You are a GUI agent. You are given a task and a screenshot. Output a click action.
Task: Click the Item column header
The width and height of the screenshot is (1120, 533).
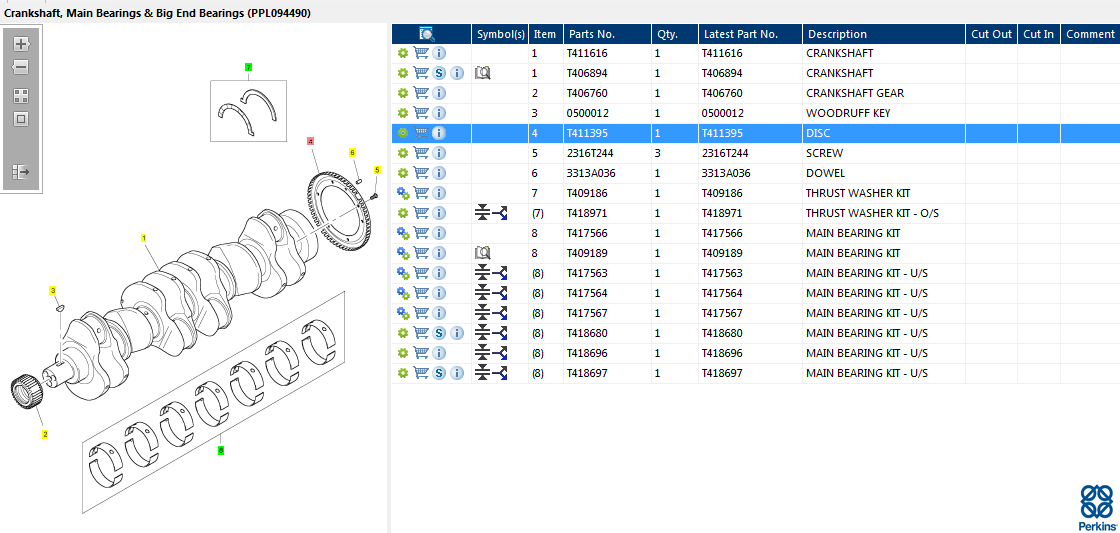point(546,34)
